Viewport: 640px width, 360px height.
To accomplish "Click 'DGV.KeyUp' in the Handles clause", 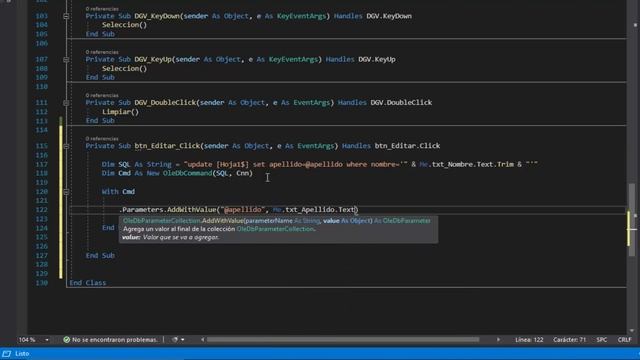I will point(377,60).
